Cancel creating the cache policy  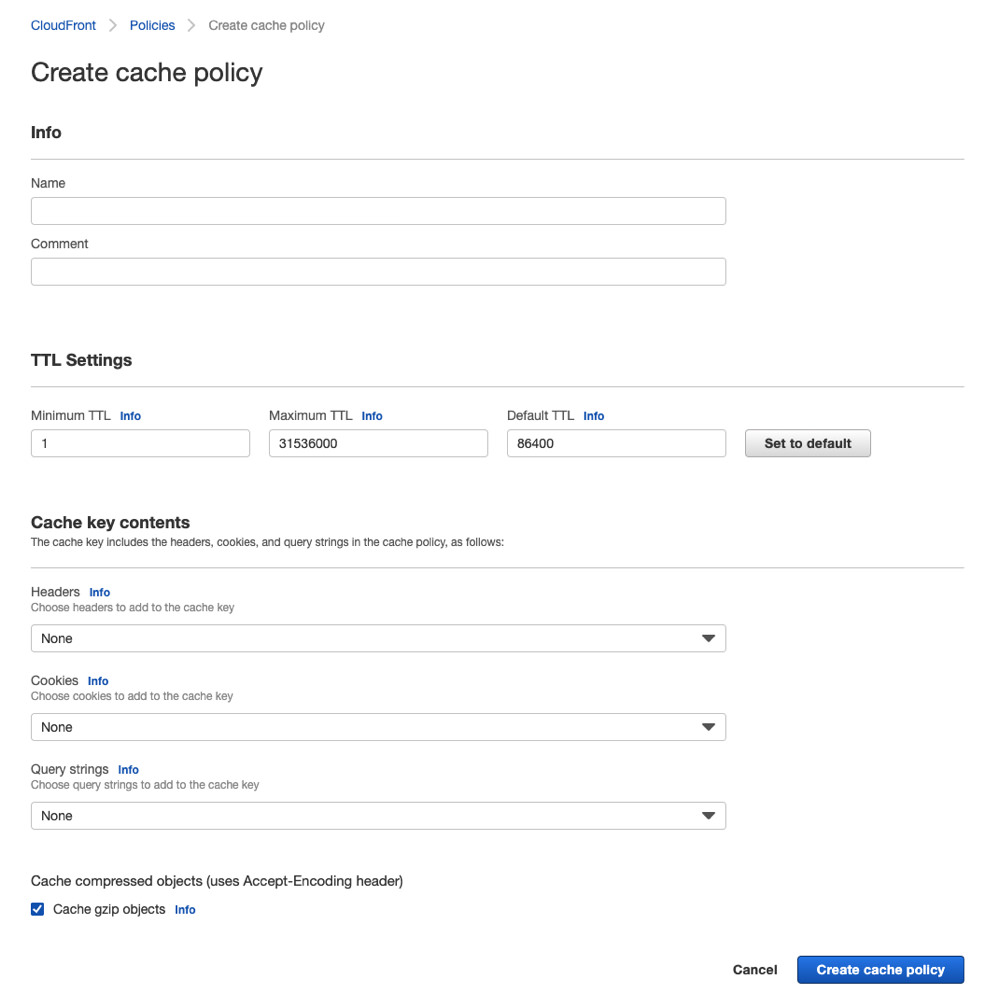click(x=754, y=969)
